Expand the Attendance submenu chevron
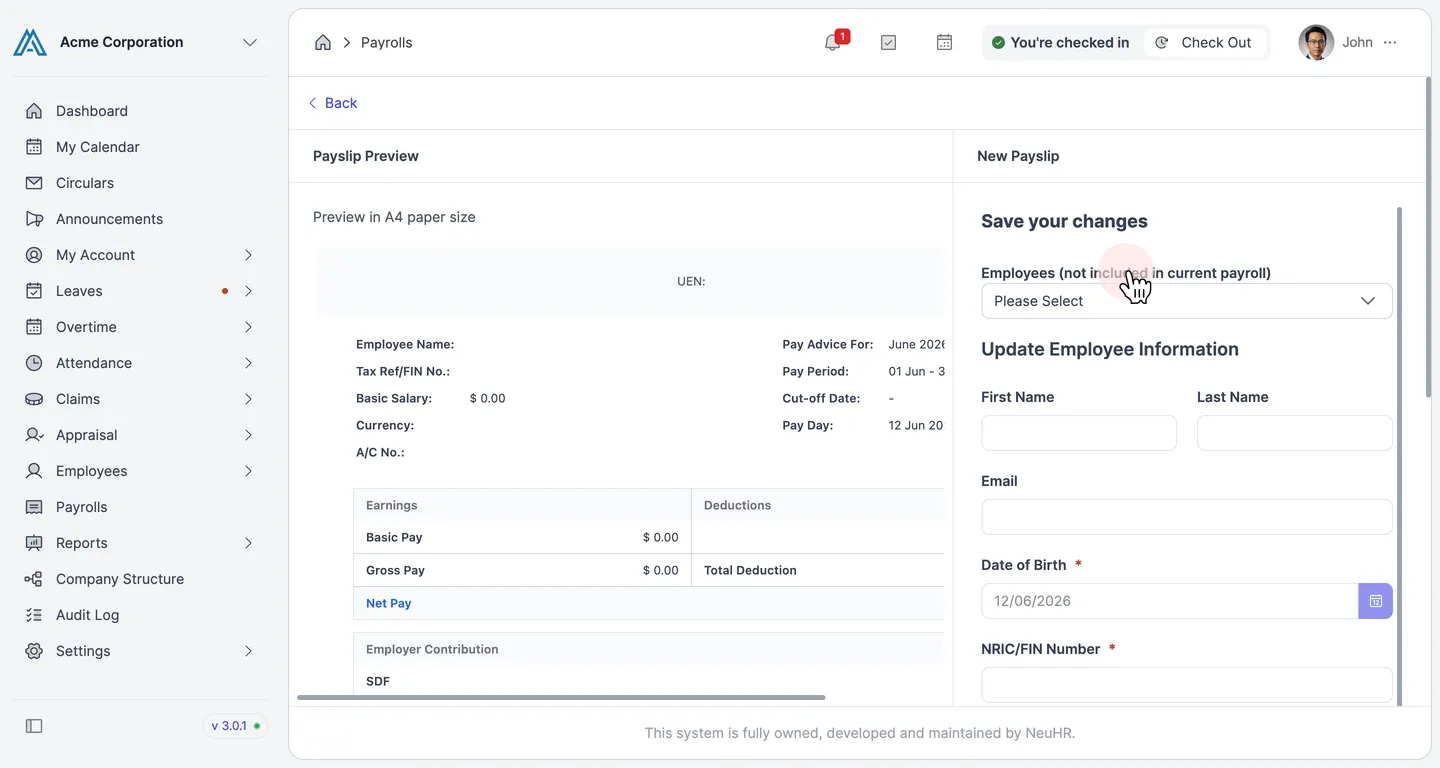This screenshot has width=1440, height=768. 248,363
